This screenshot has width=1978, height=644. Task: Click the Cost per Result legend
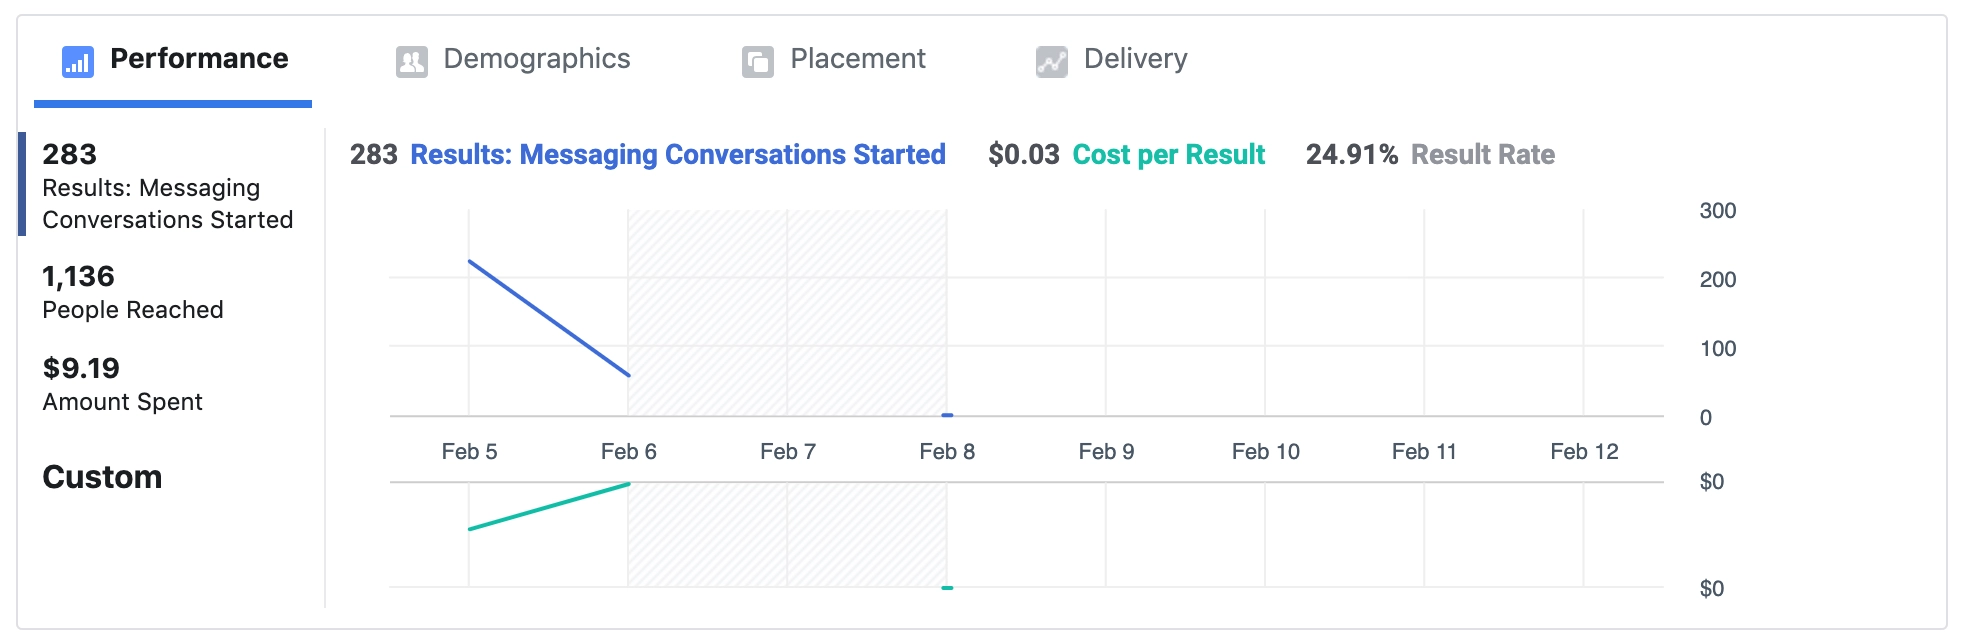[x=1169, y=155]
